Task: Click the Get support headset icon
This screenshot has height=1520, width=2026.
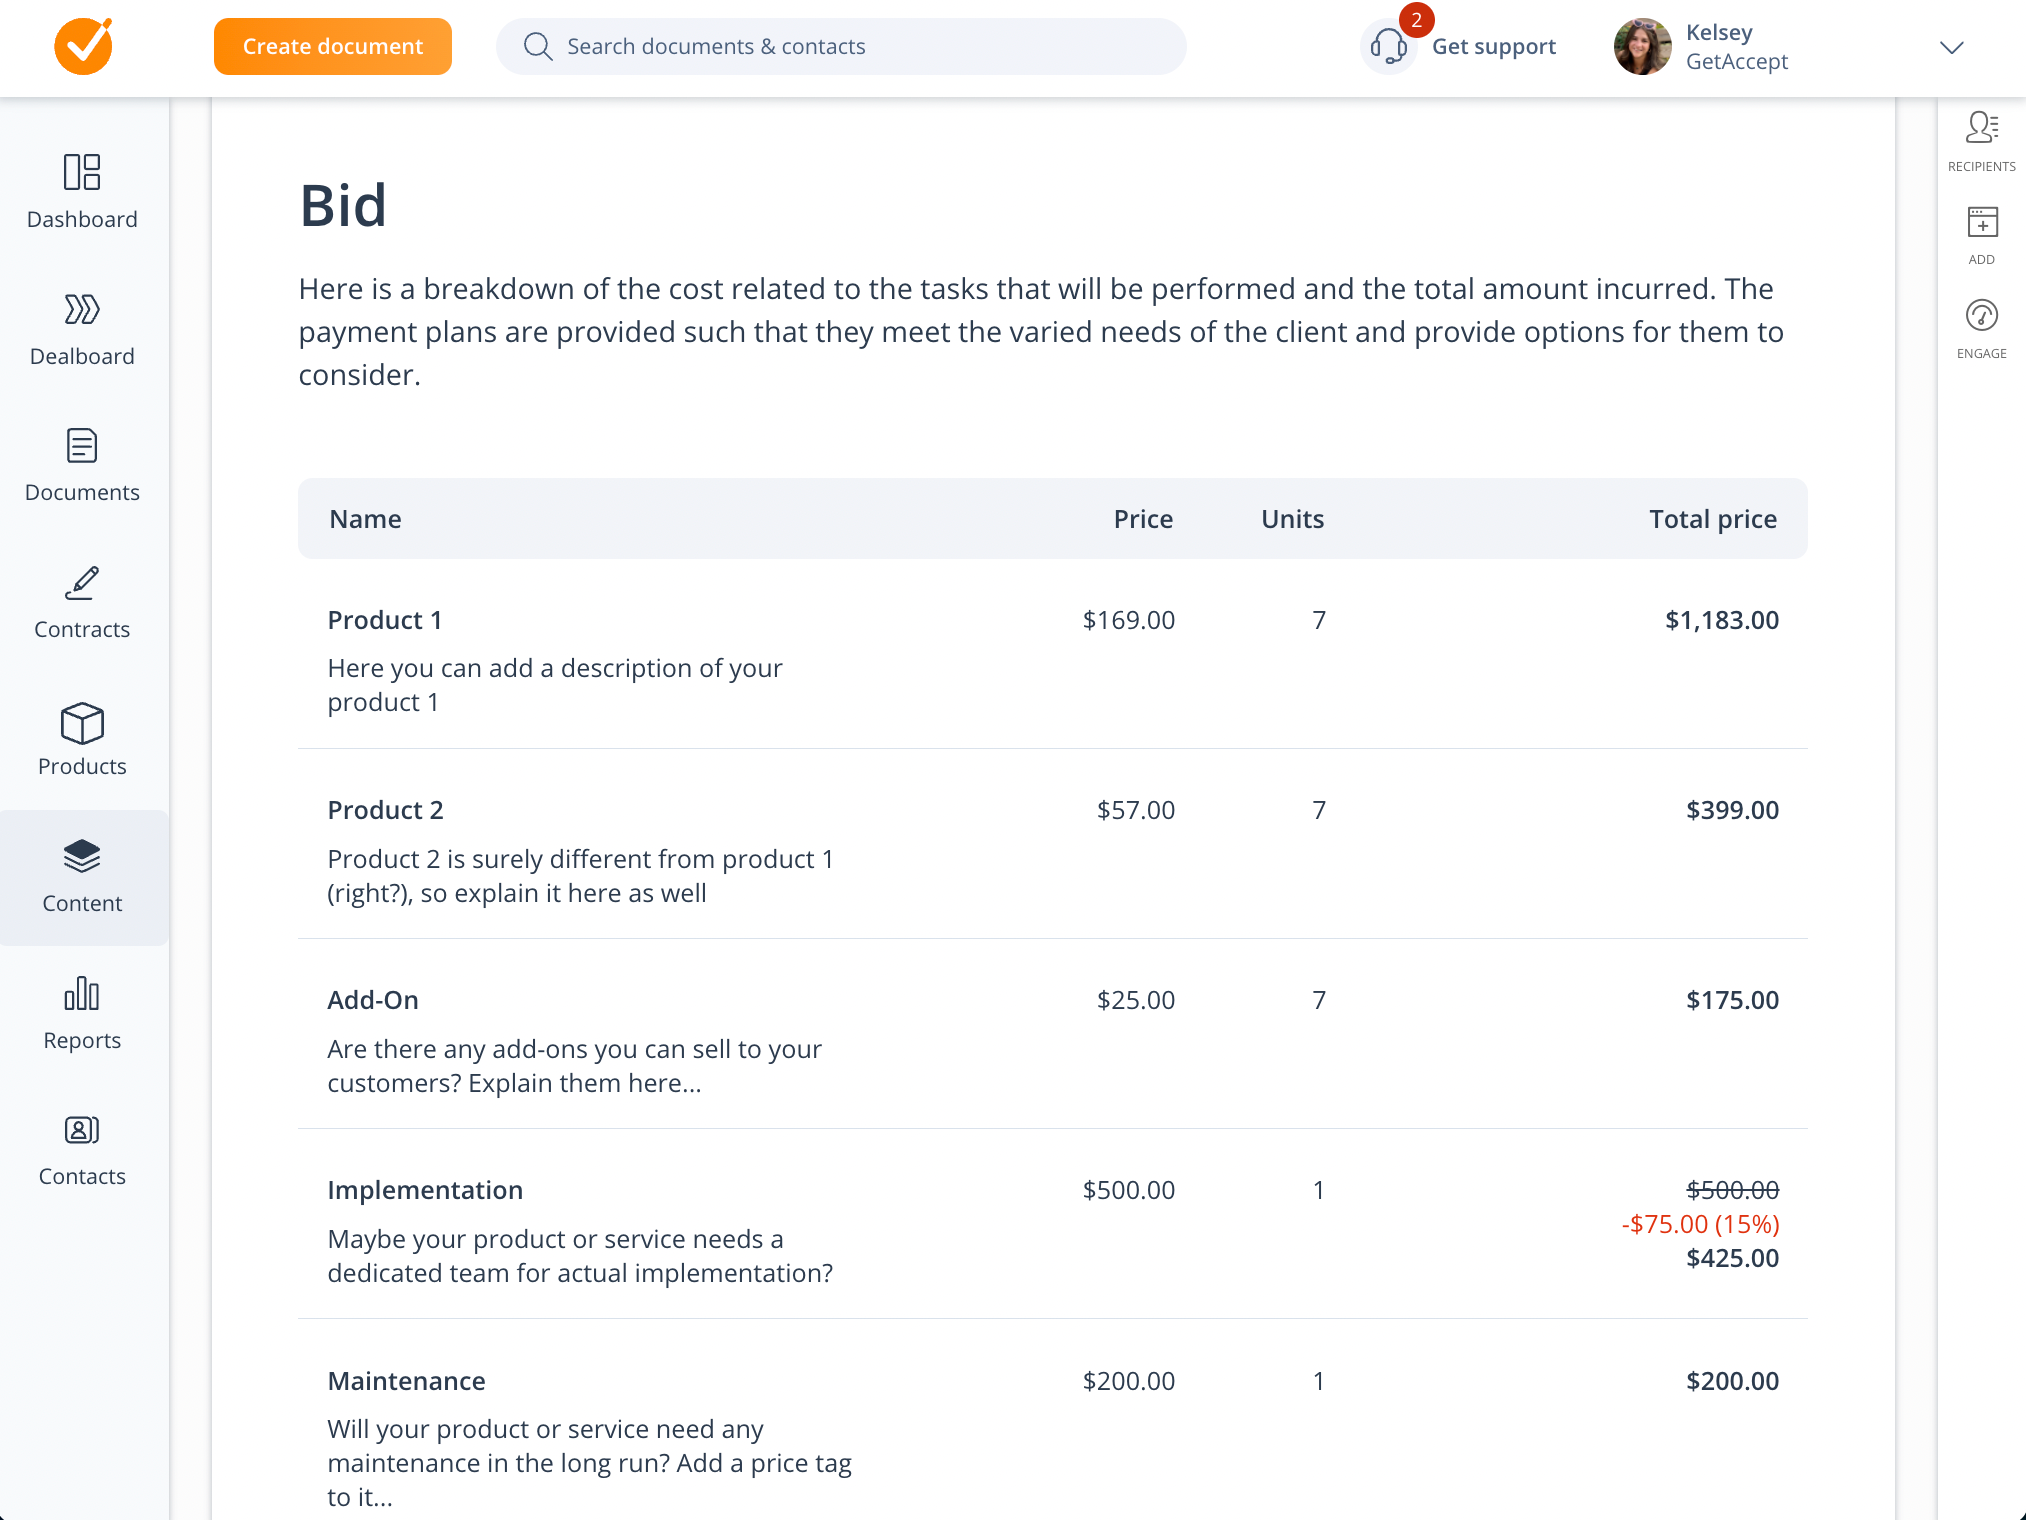Action: (1388, 46)
